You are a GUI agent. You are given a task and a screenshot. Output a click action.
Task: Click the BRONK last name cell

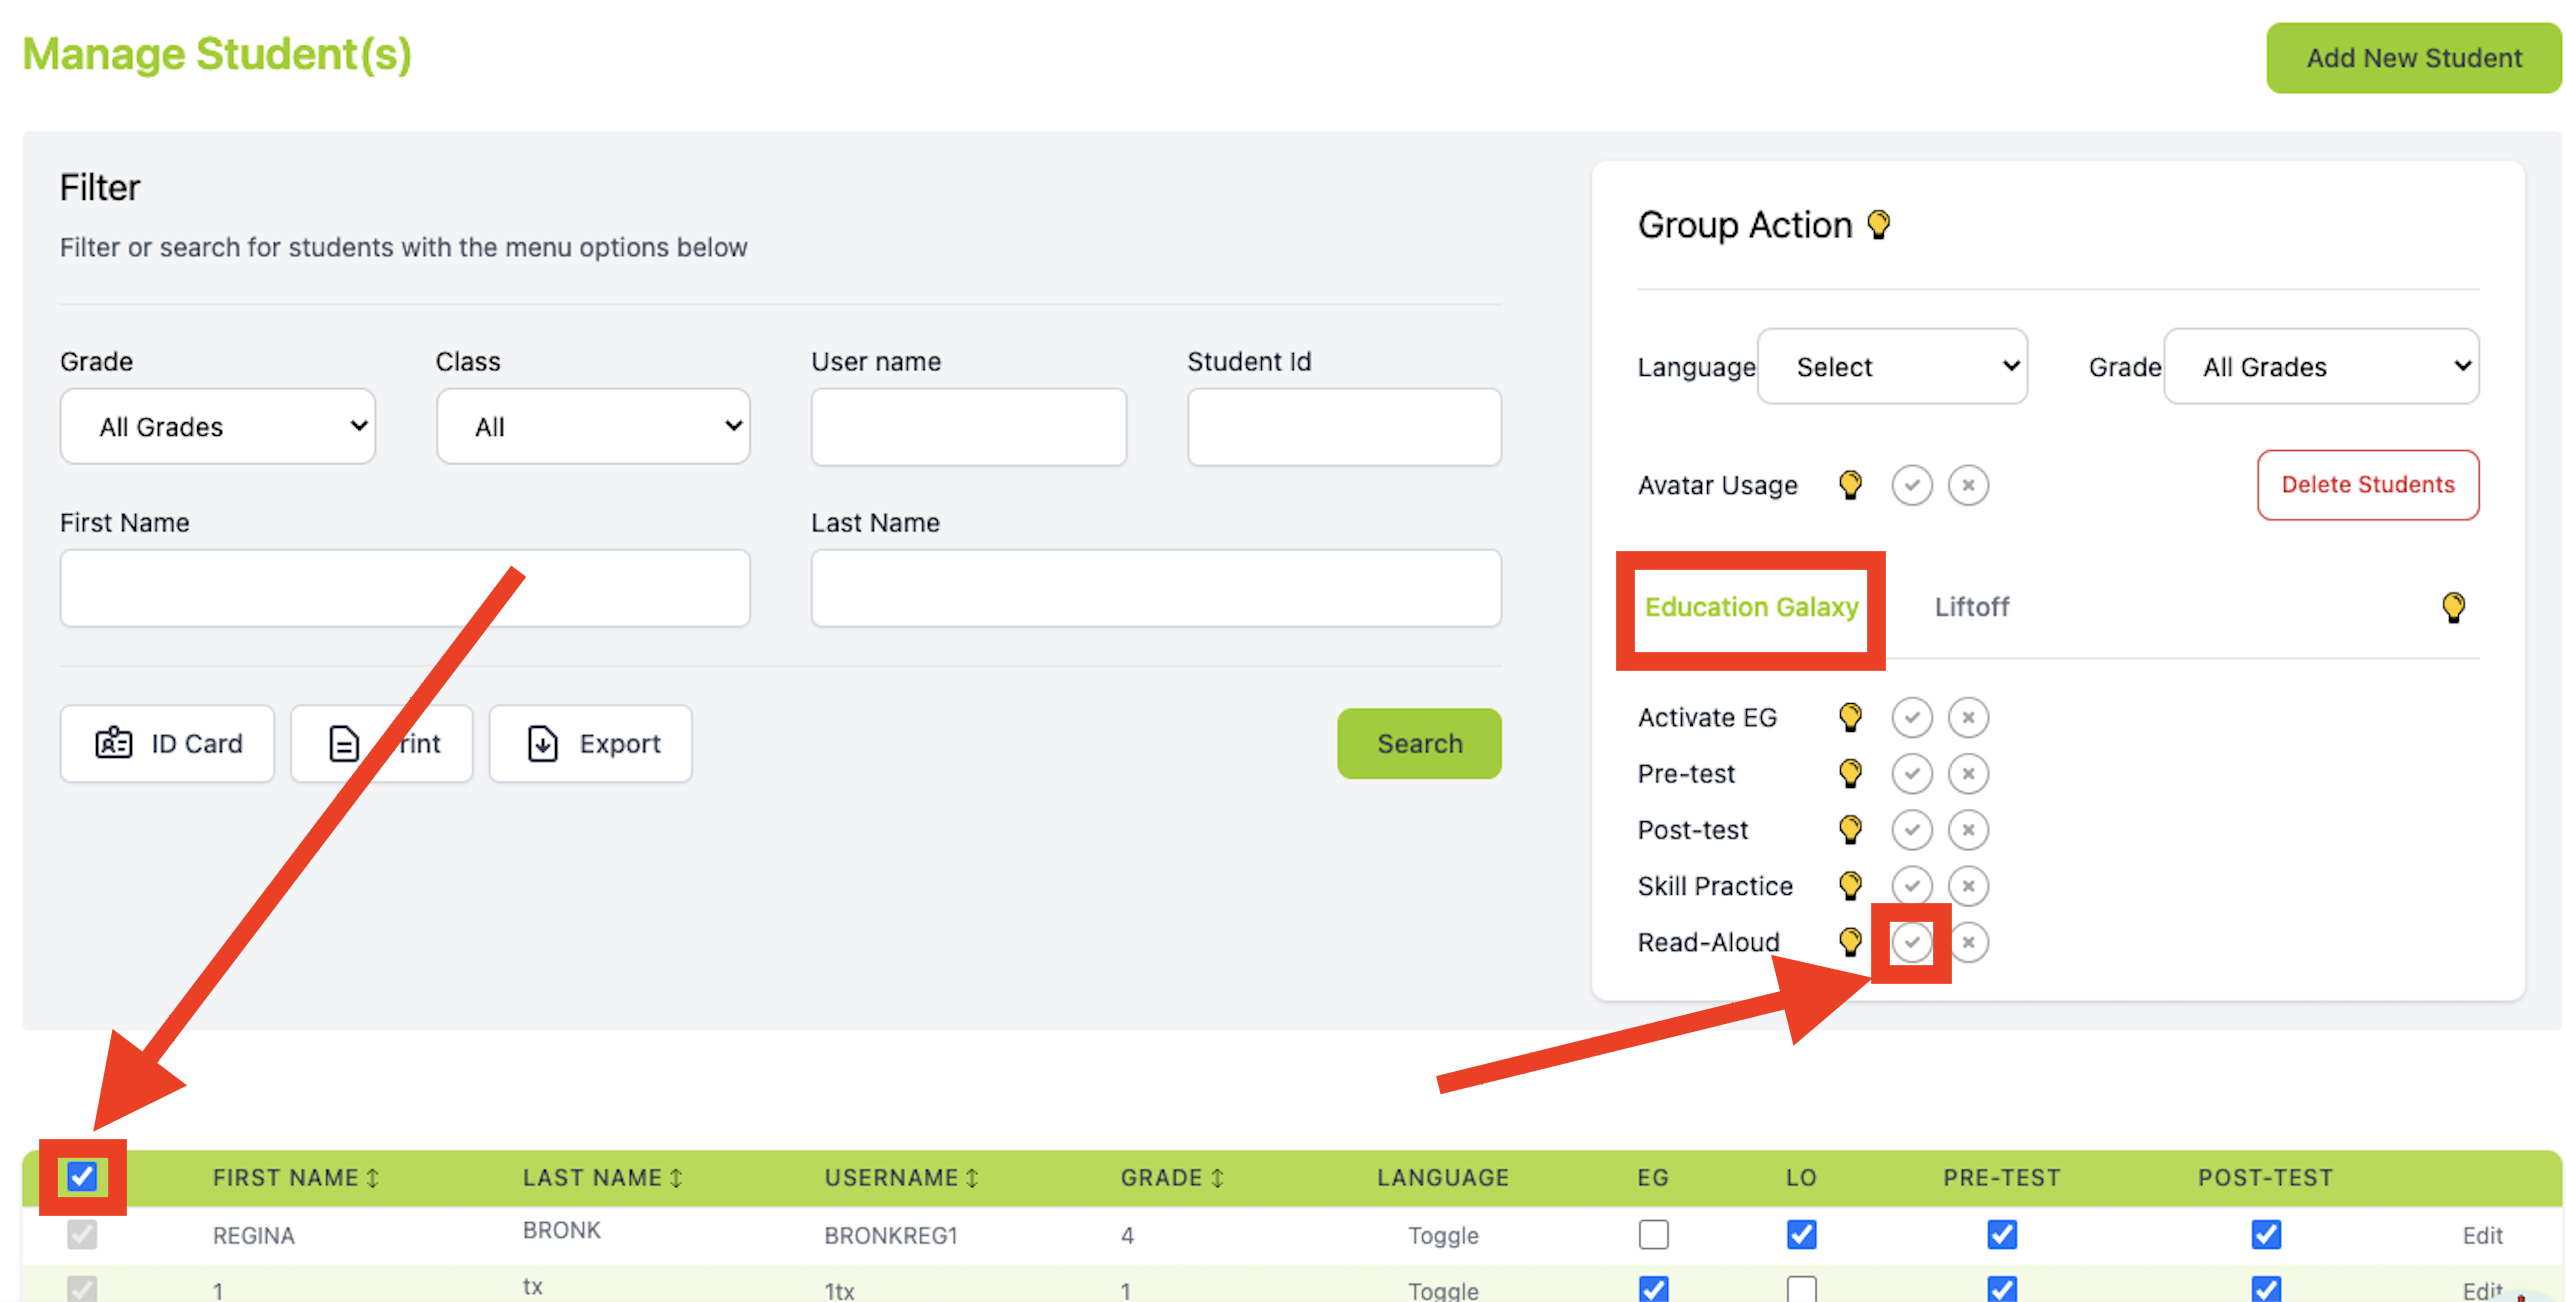[561, 1230]
